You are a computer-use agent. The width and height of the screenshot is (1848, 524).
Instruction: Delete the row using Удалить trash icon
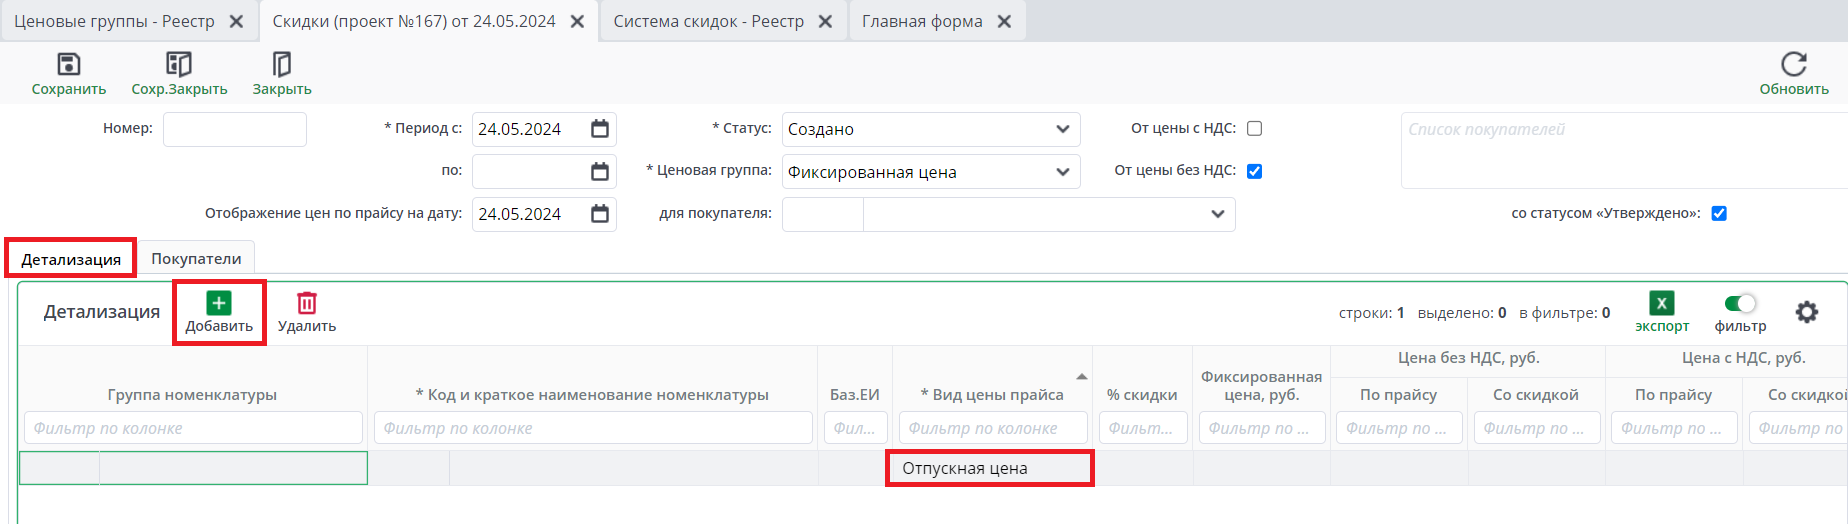click(x=307, y=303)
